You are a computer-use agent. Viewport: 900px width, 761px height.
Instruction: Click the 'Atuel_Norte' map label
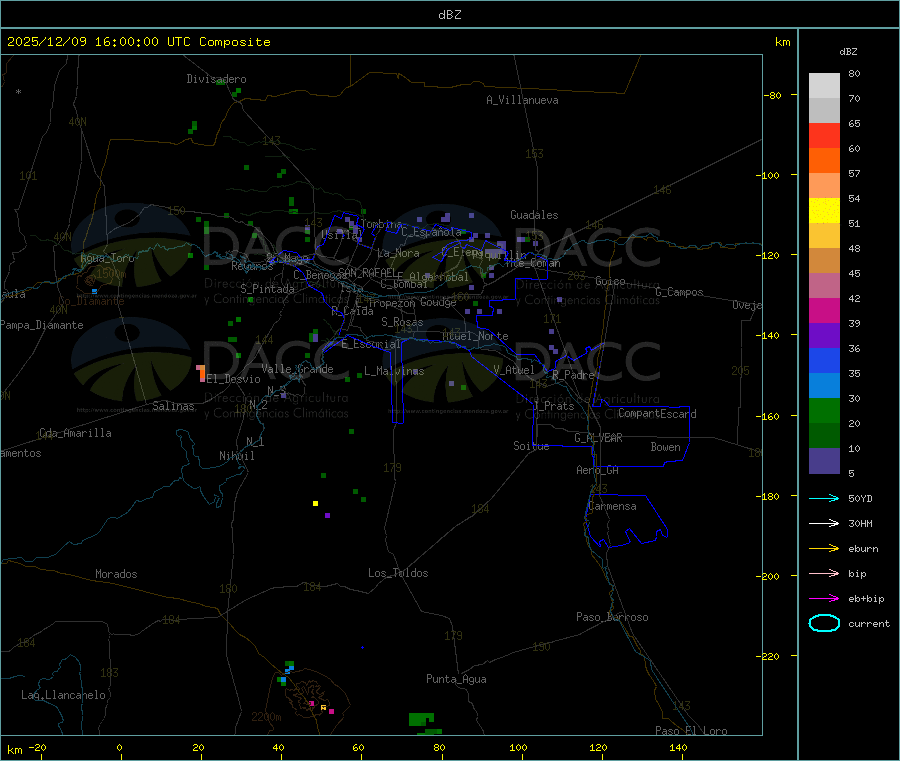[x=475, y=336]
